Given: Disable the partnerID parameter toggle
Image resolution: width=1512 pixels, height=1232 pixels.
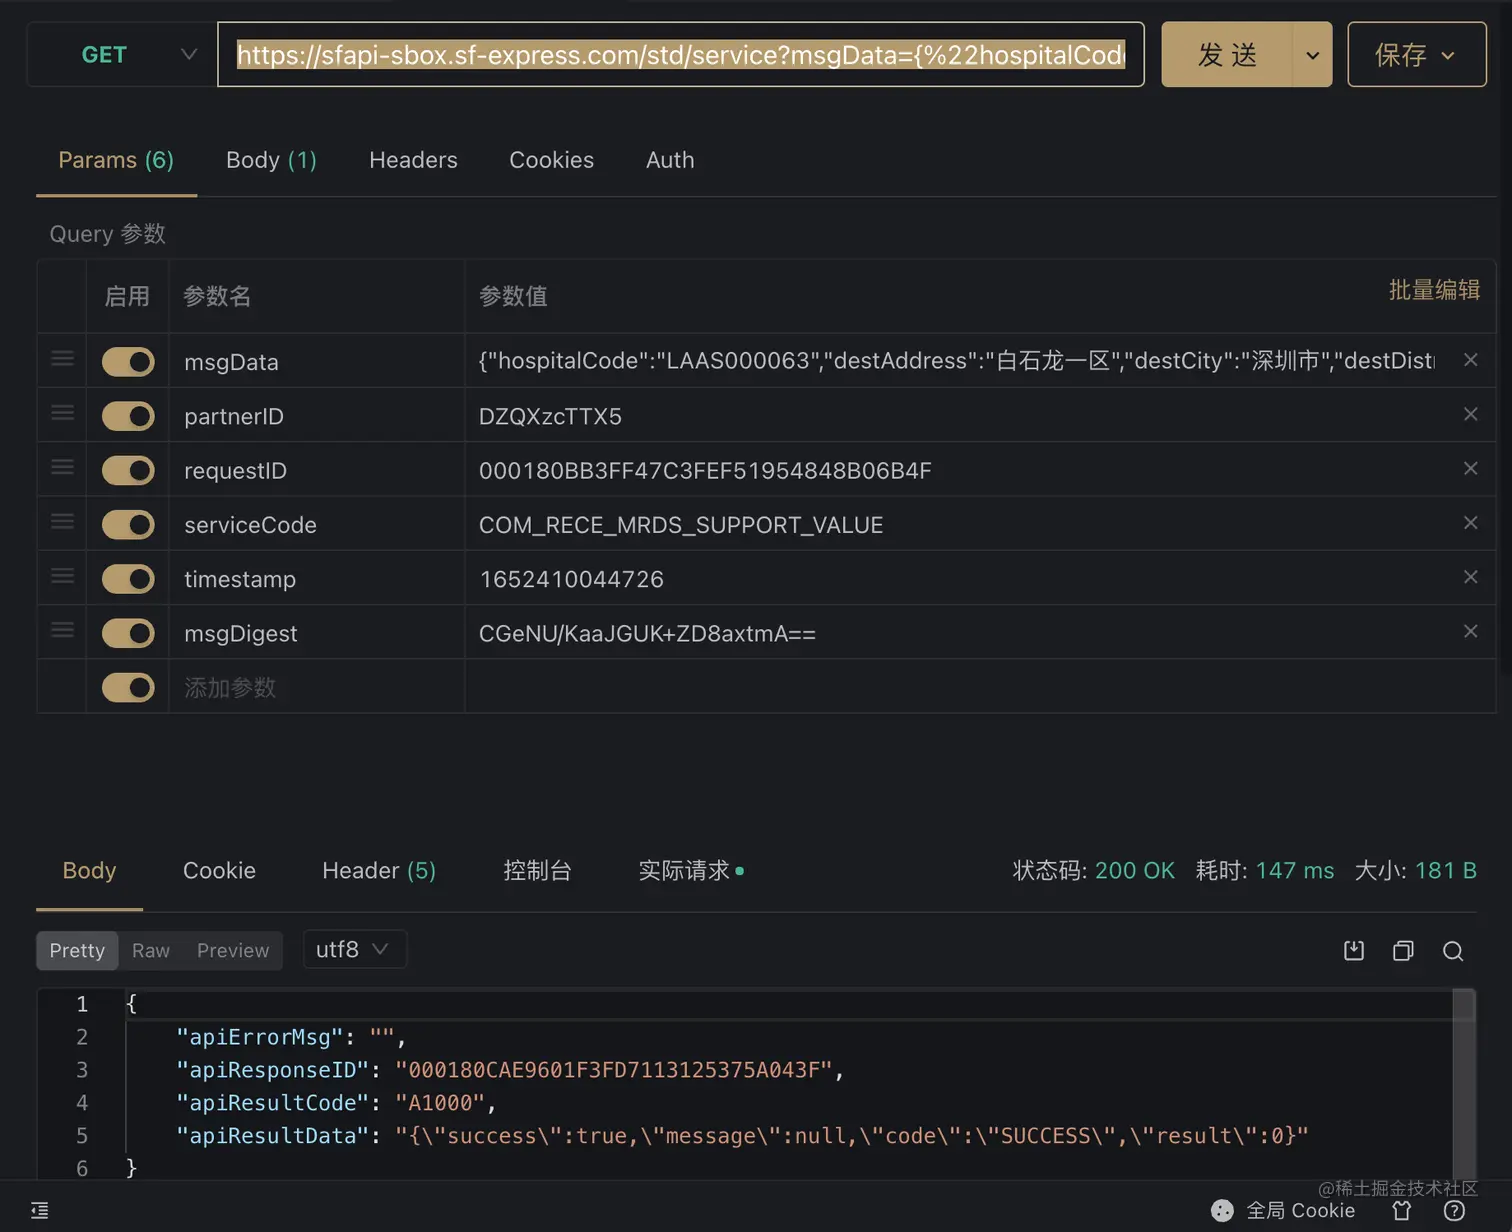Looking at the screenshot, I should (128, 416).
